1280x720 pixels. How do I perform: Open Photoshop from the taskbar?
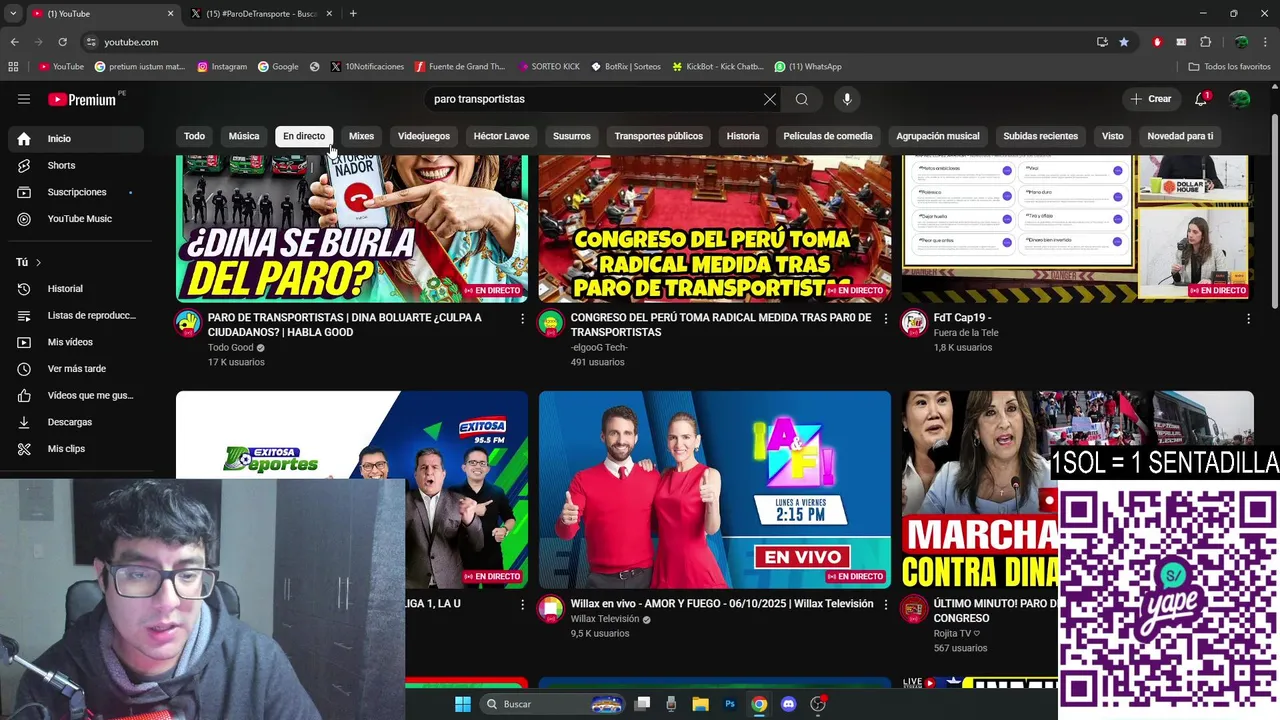pyautogui.click(x=730, y=704)
